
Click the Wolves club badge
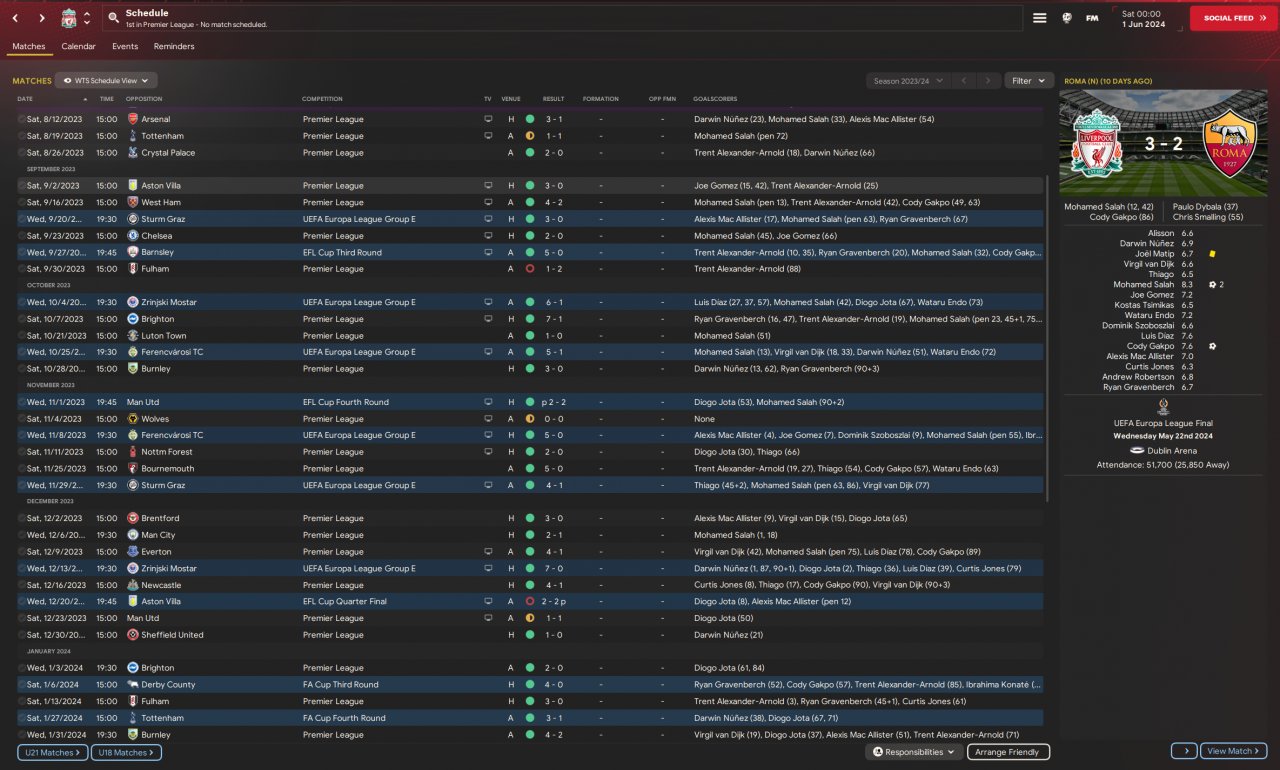pos(133,419)
